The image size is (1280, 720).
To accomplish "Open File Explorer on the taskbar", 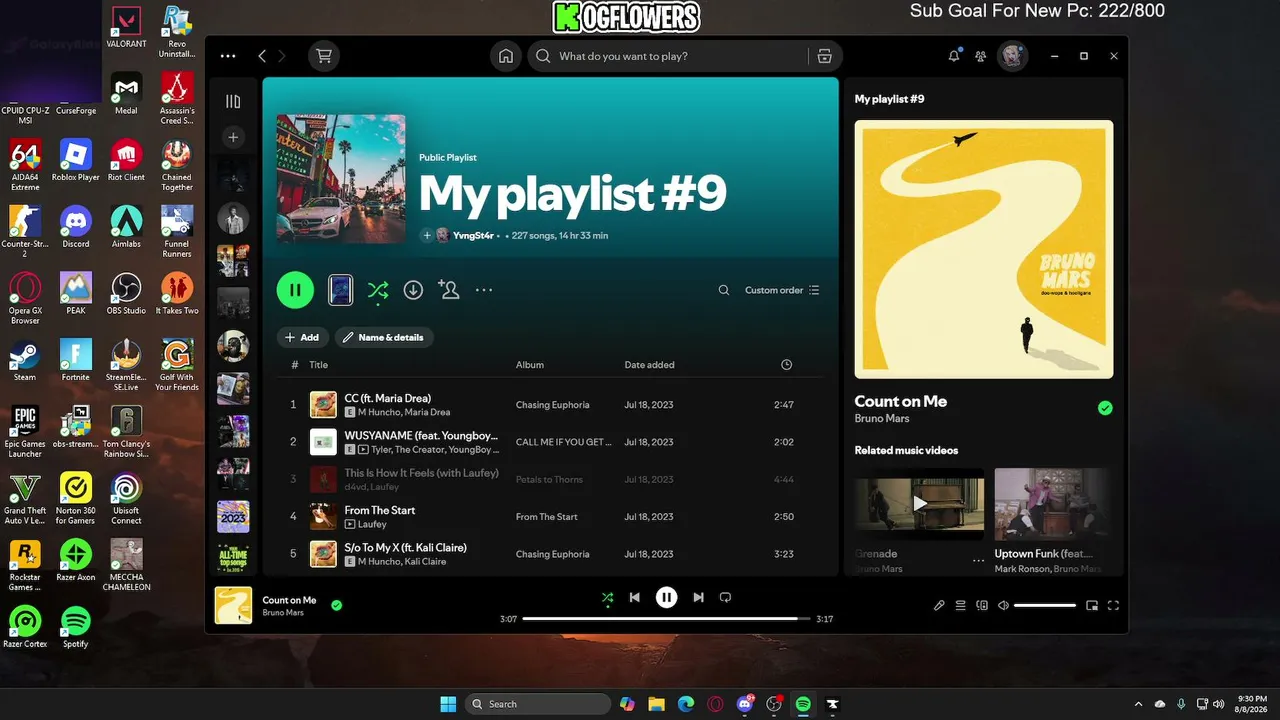I will point(656,704).
